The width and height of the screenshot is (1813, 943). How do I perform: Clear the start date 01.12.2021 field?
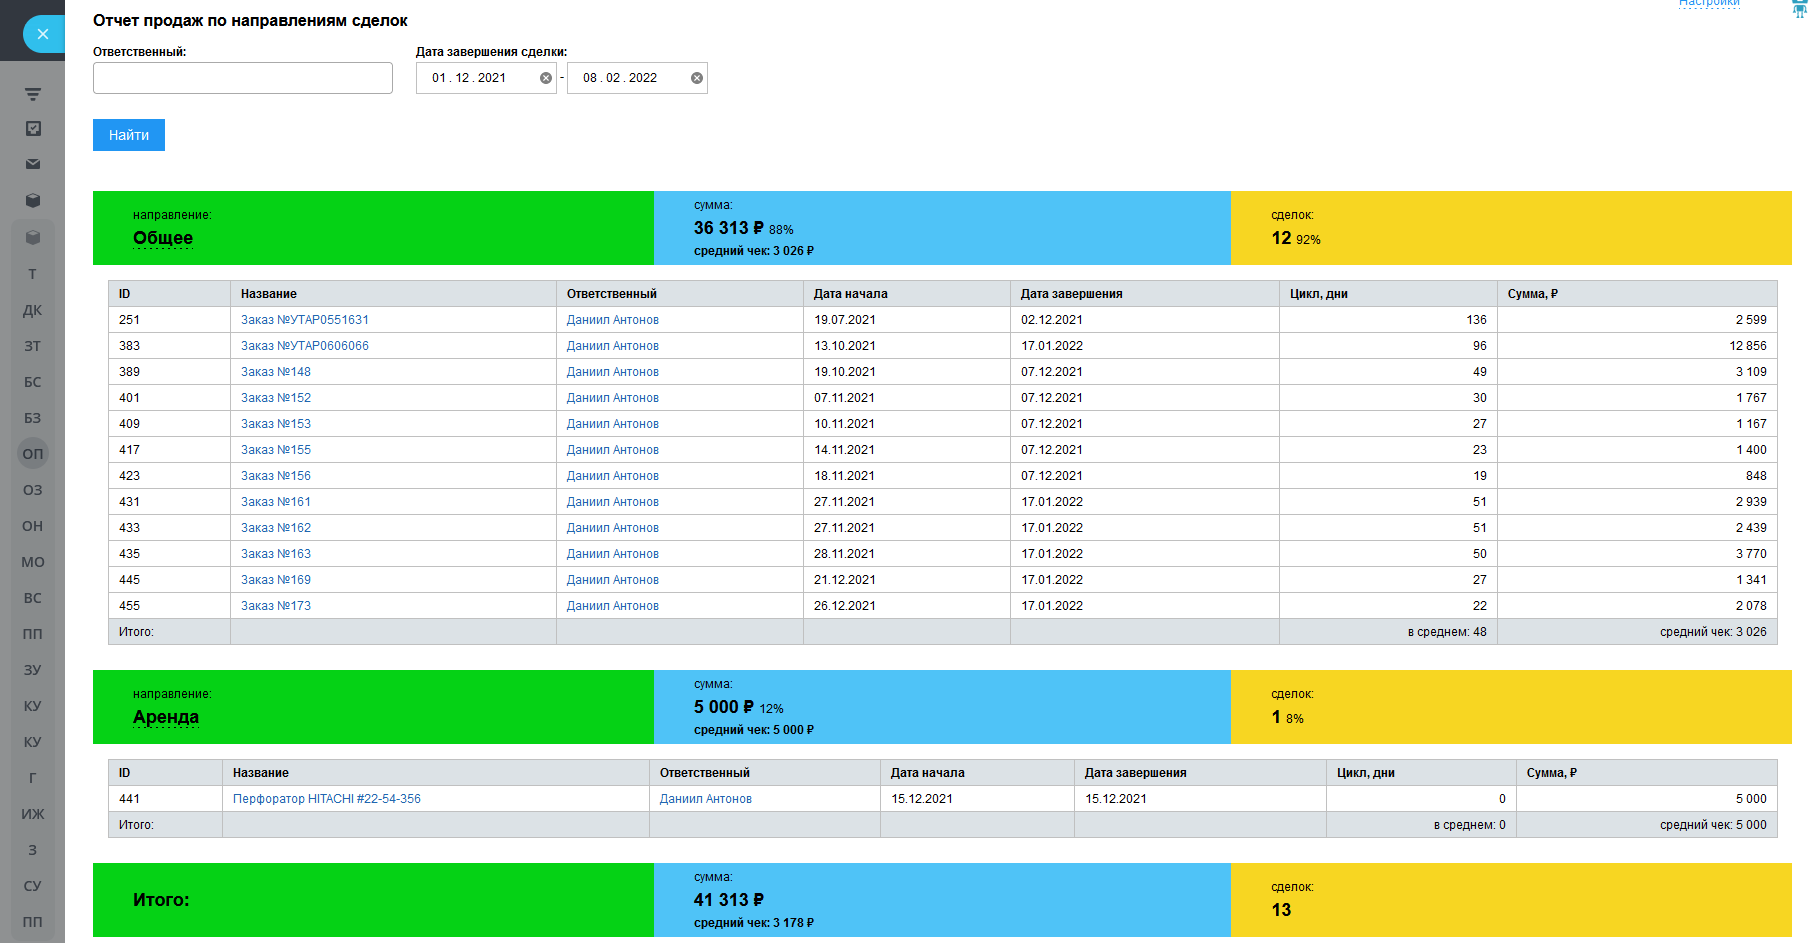(x=546, y=78)
